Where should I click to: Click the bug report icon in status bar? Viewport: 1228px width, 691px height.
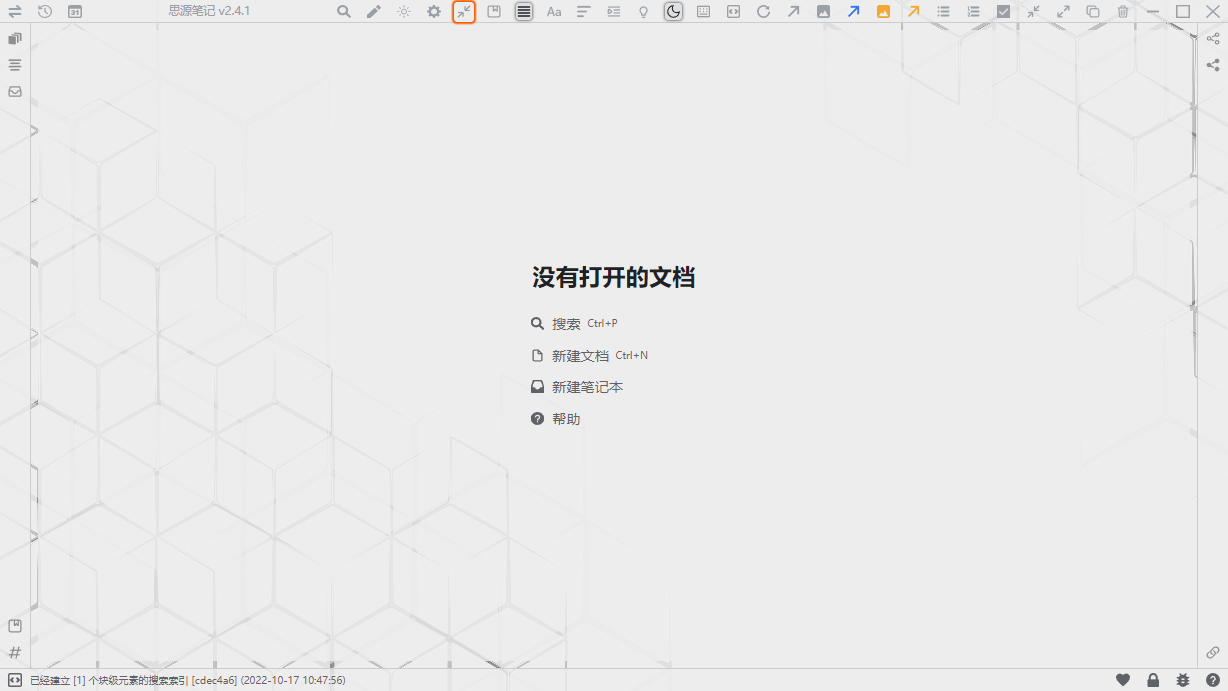tap(1183, 680)
